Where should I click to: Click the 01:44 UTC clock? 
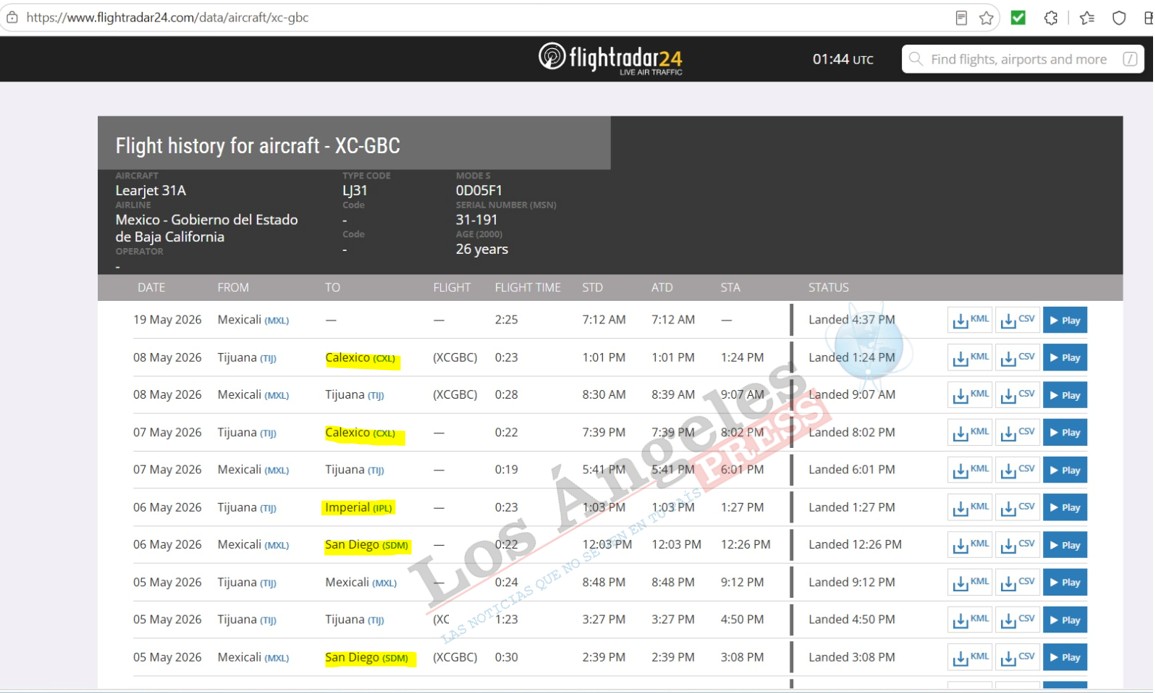click(843, 59)
